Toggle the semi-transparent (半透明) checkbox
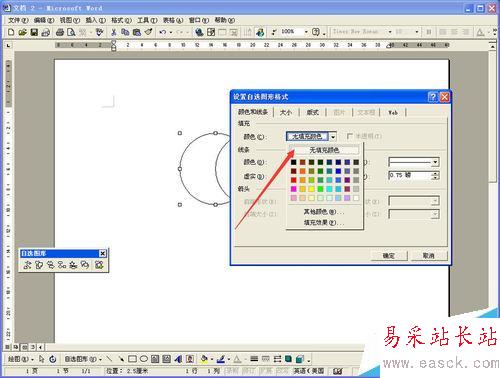 click(x=350, y=136)
